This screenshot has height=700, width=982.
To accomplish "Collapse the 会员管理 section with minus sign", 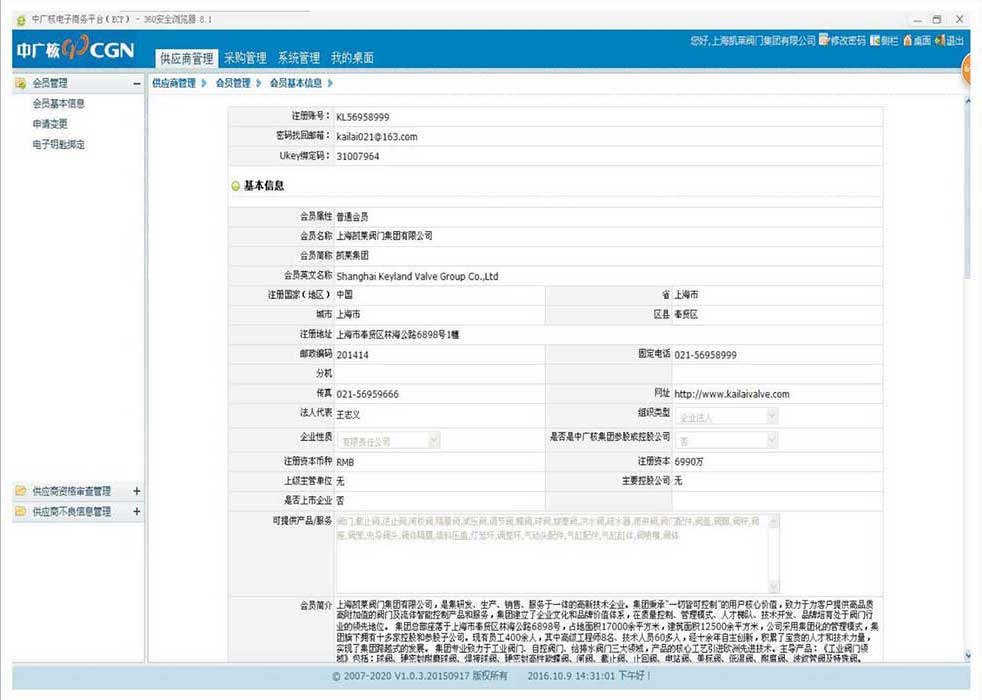I will [137, 83].
